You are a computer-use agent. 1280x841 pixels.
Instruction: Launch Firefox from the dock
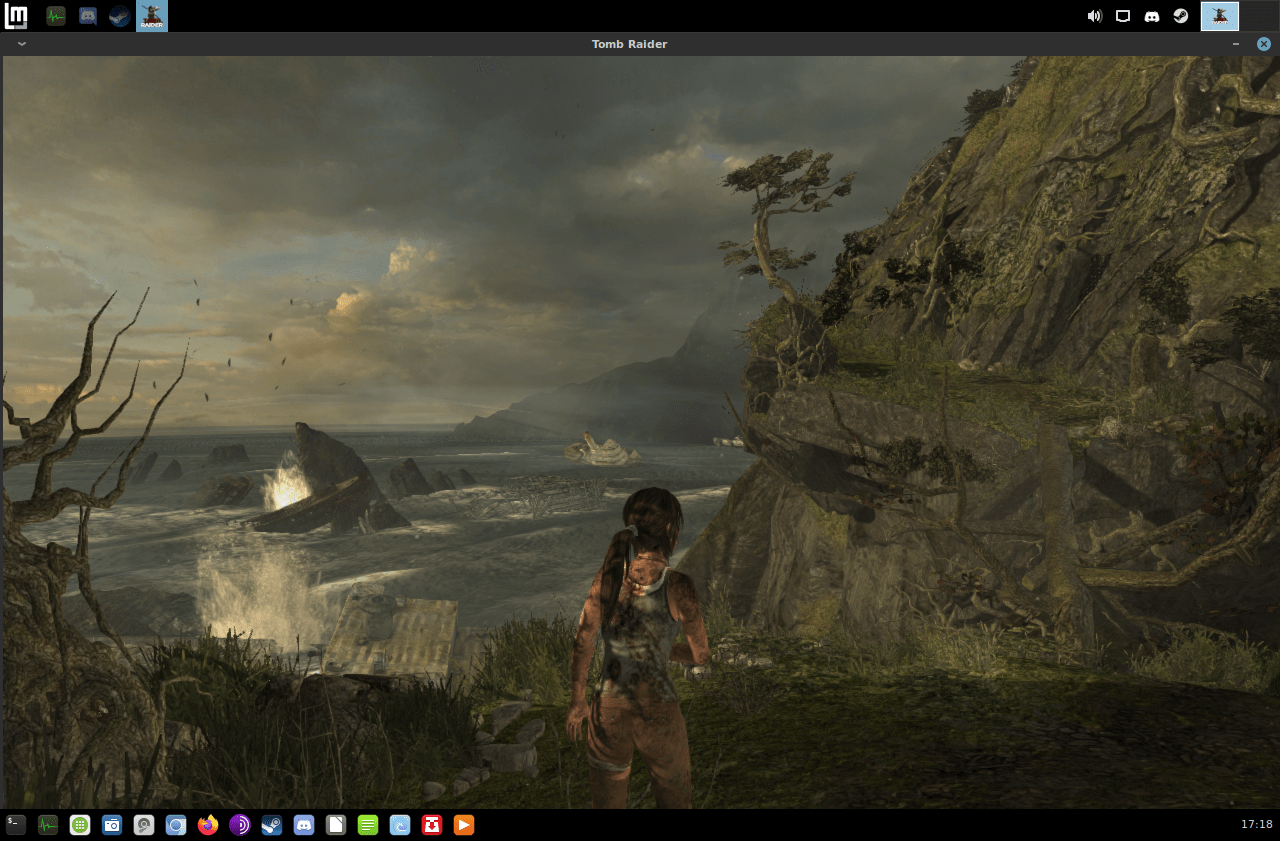click(x=208, y=825)
